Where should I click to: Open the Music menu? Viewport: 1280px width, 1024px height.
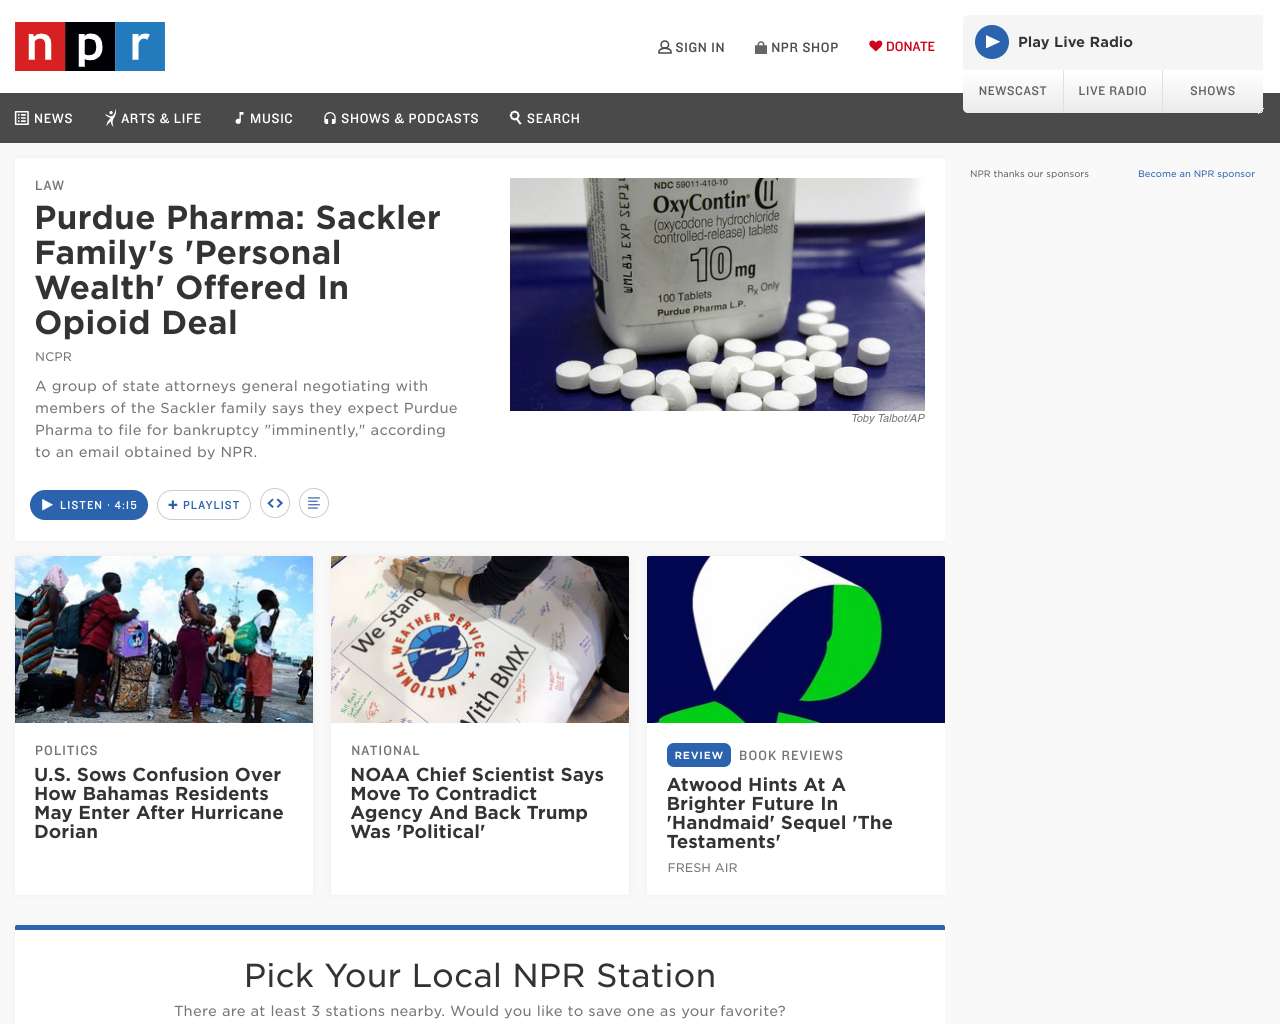coord(264,118)
